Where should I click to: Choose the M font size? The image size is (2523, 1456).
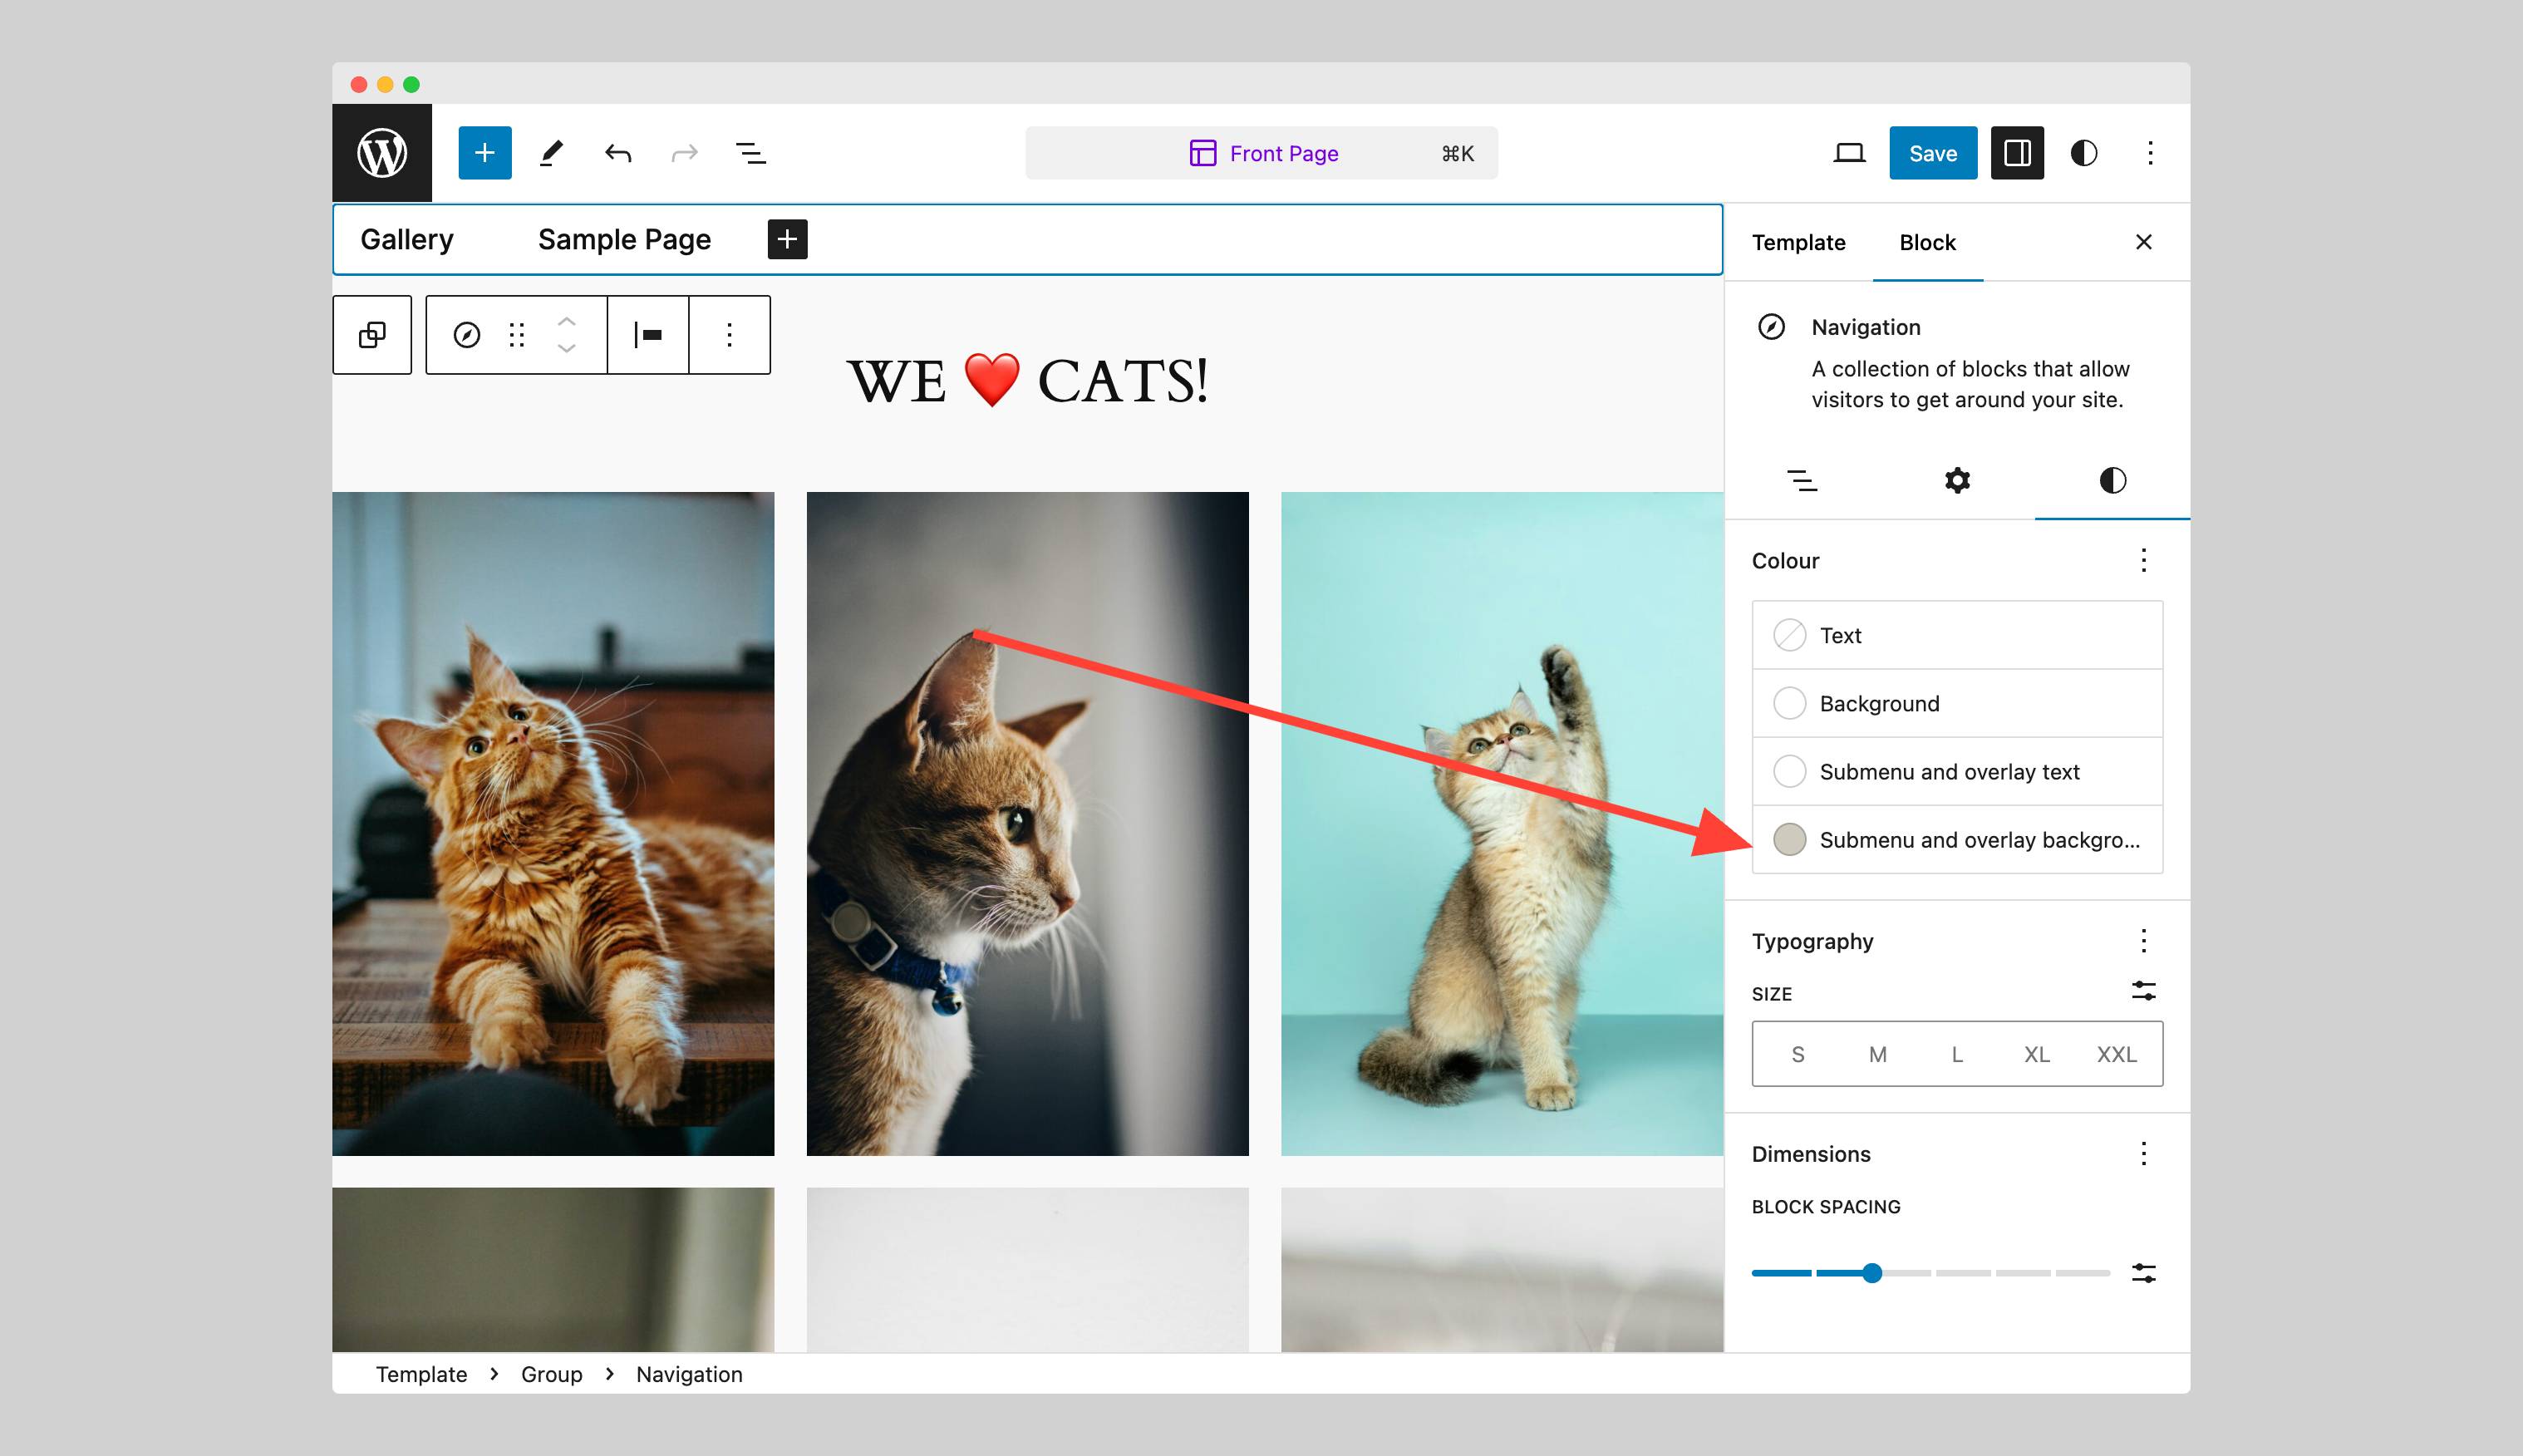(x=1877, y=1054)
